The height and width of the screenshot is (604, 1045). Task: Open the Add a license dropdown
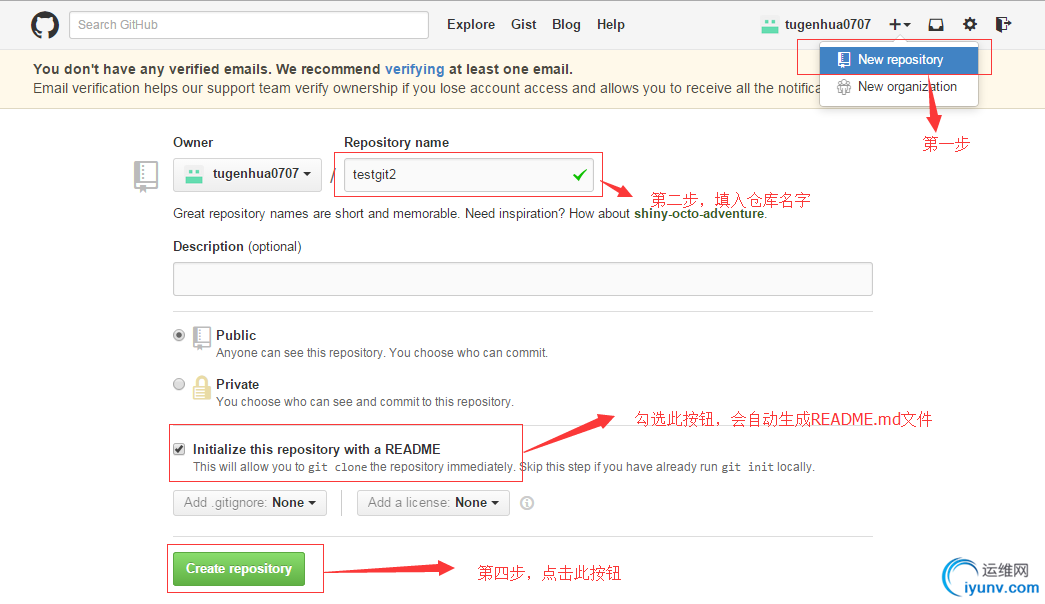click(433, 503)
